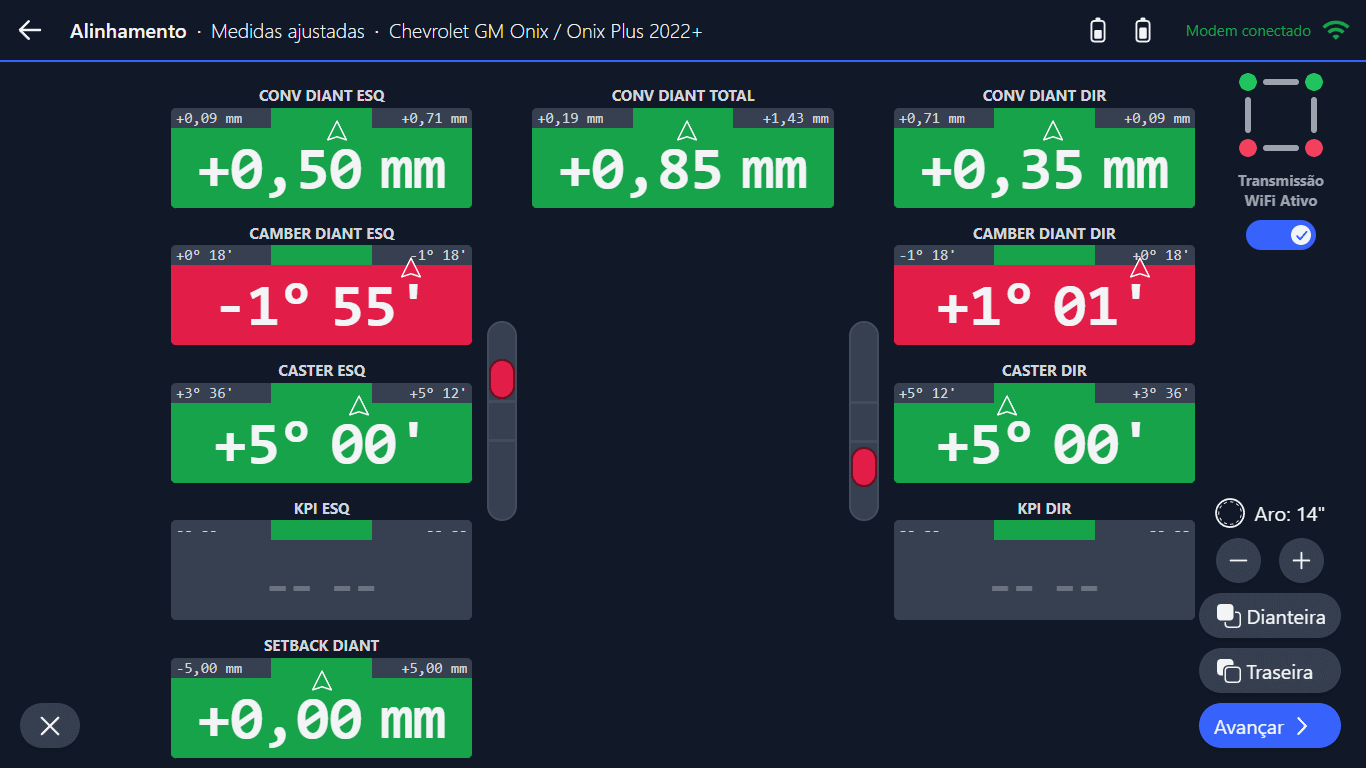Click the back arrow icon

coord(30,31)
